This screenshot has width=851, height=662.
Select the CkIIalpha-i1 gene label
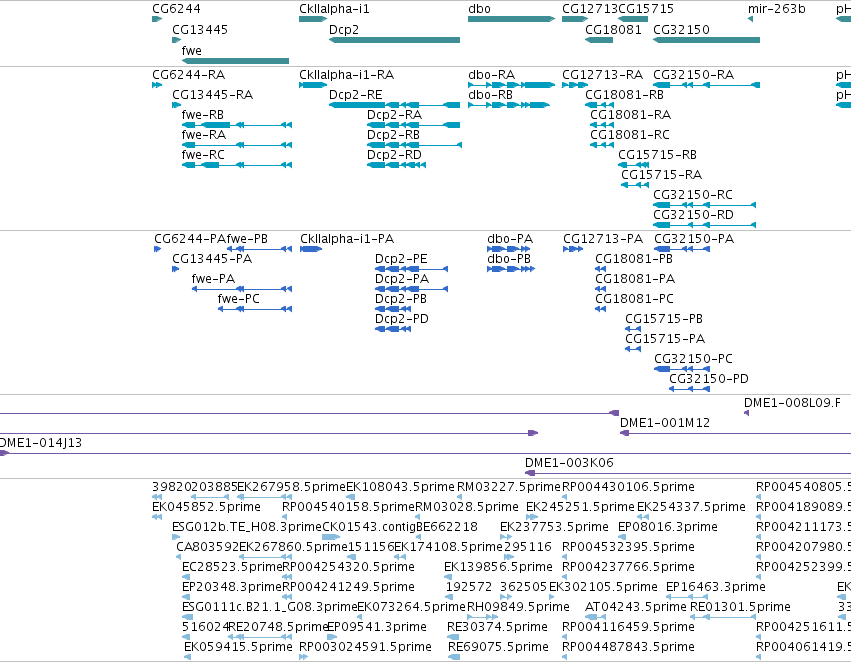coord(334,9)
